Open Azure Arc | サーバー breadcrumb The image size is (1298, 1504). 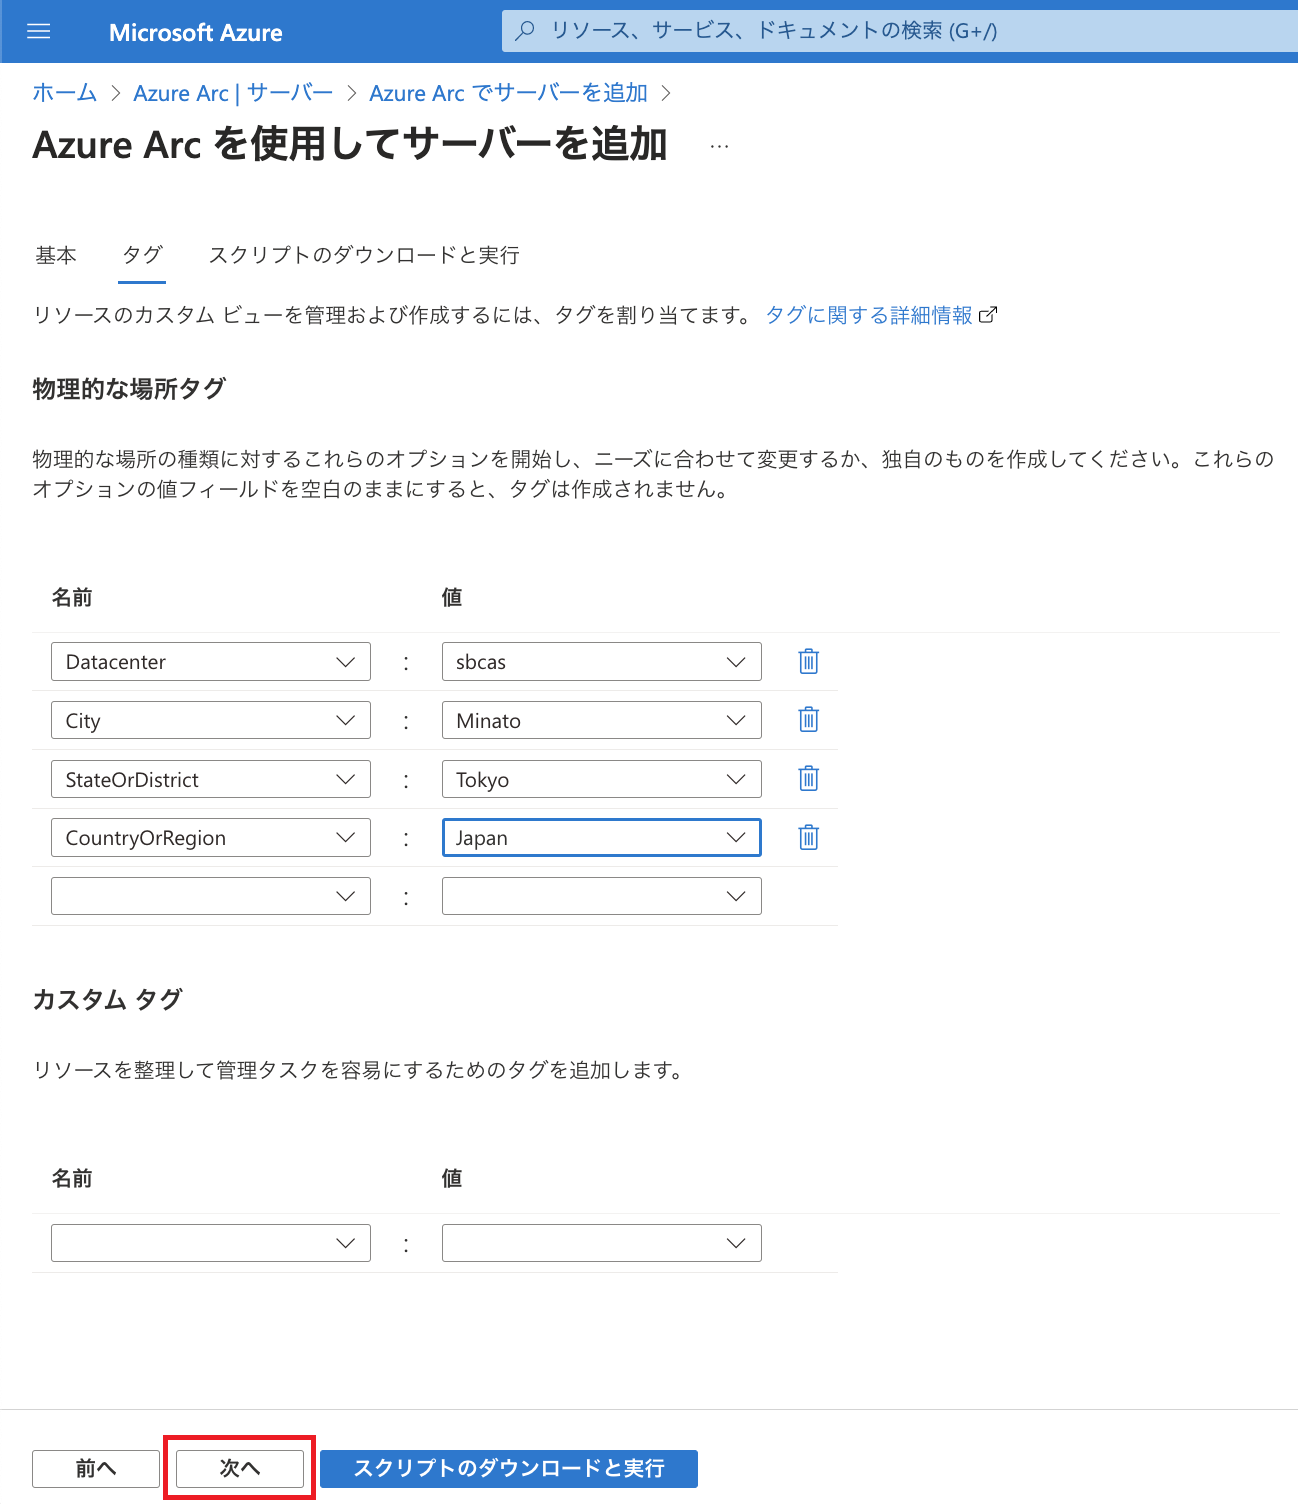233,93
